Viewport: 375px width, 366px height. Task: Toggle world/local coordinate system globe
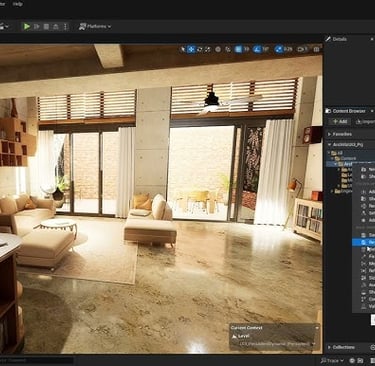click(218, 49)
